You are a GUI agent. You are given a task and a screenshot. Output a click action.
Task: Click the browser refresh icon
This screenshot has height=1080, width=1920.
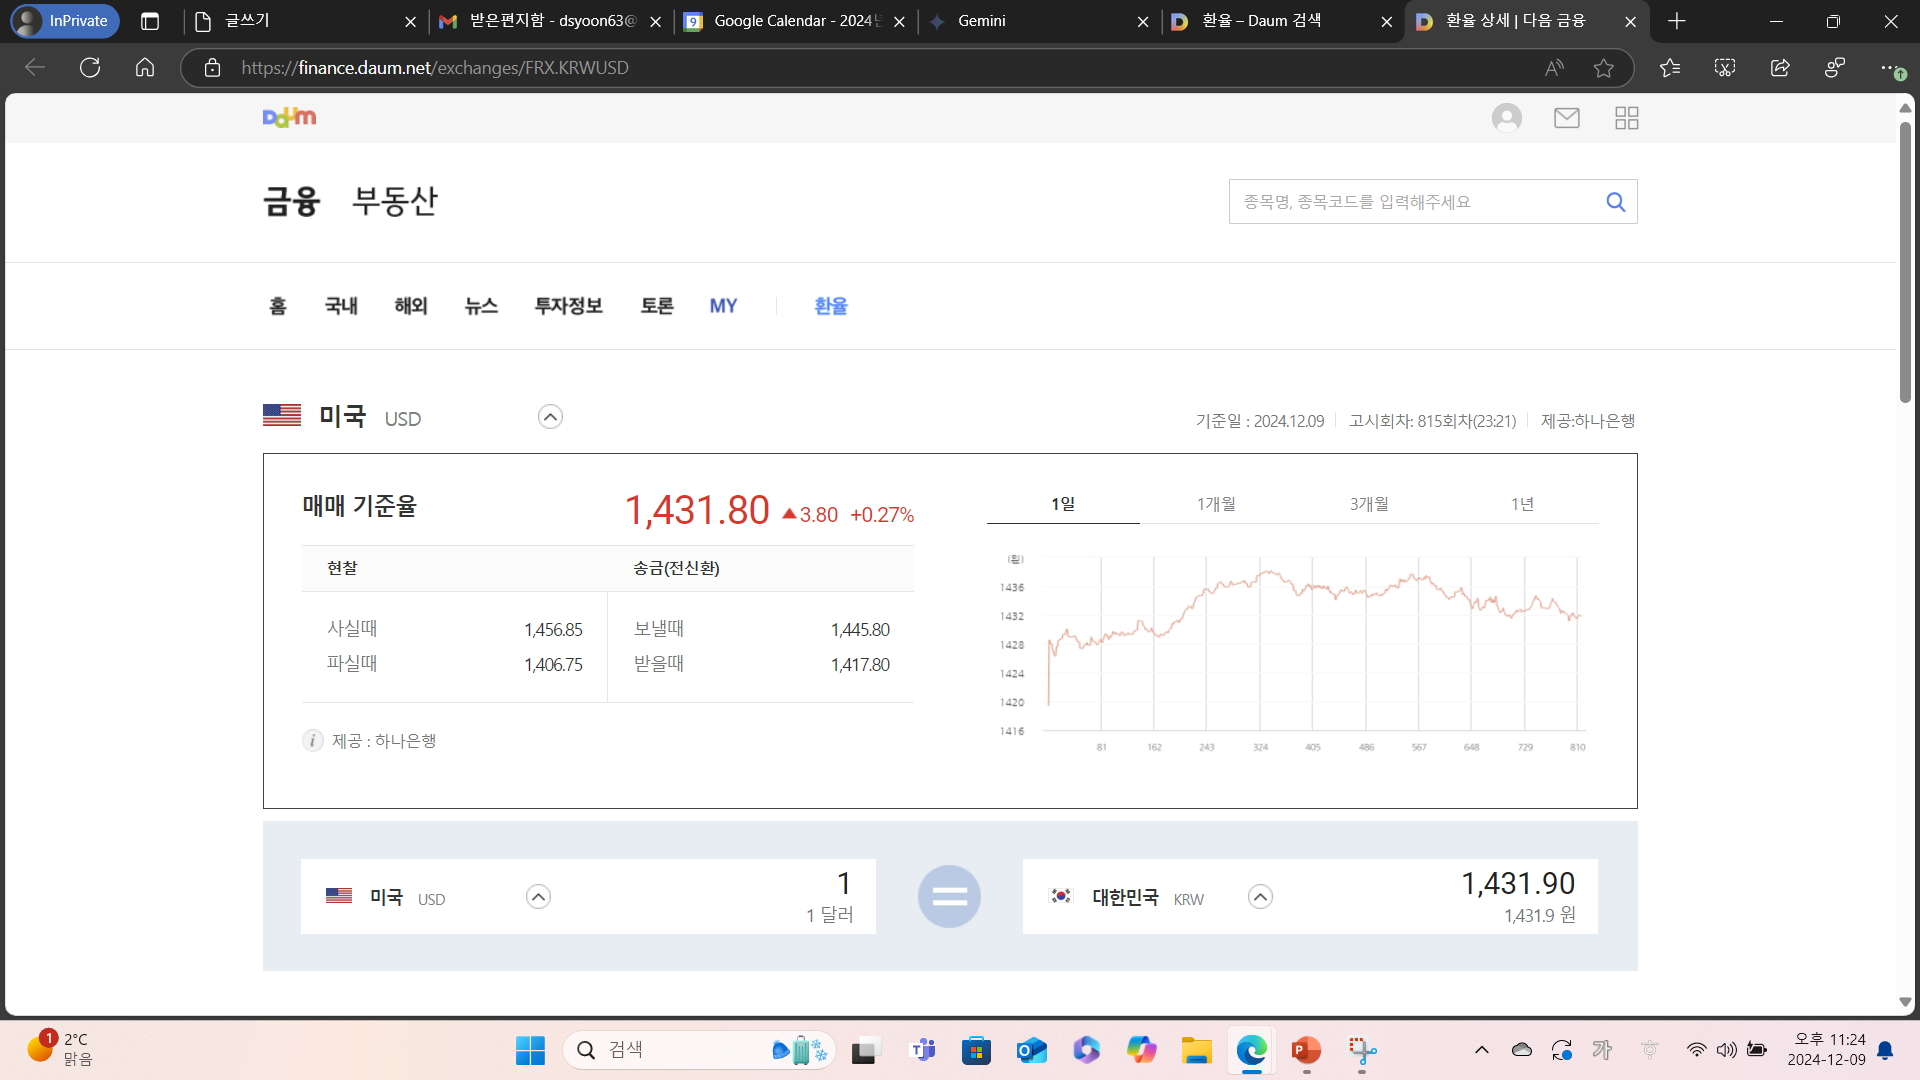click(90, 68)
